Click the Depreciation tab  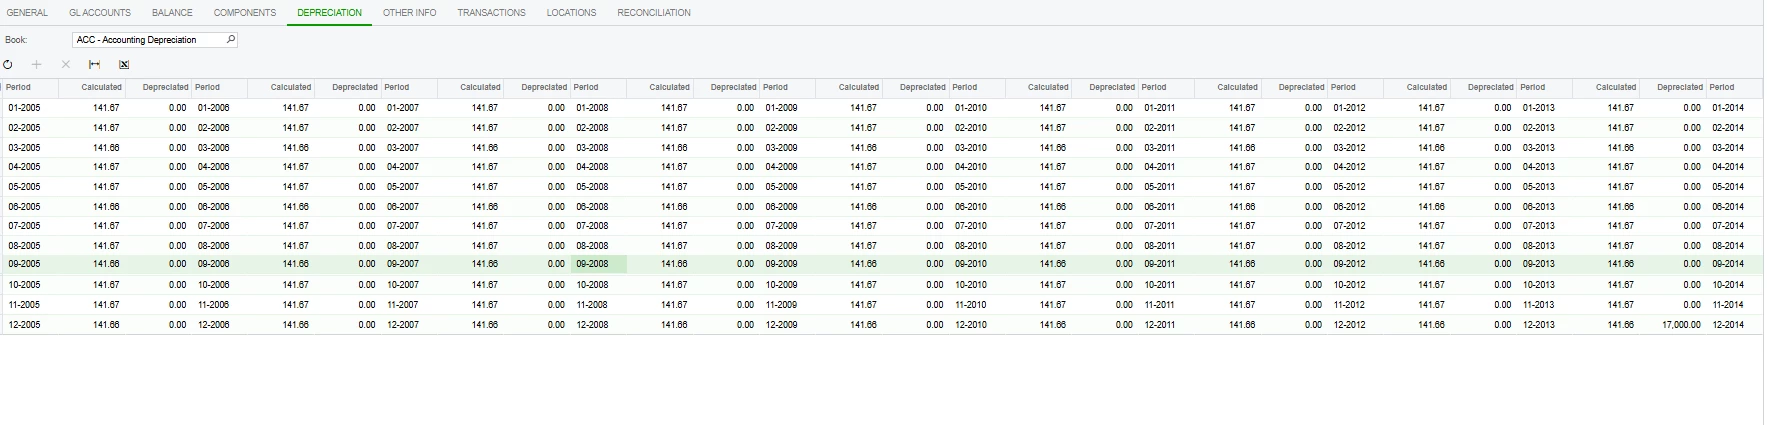330,13
